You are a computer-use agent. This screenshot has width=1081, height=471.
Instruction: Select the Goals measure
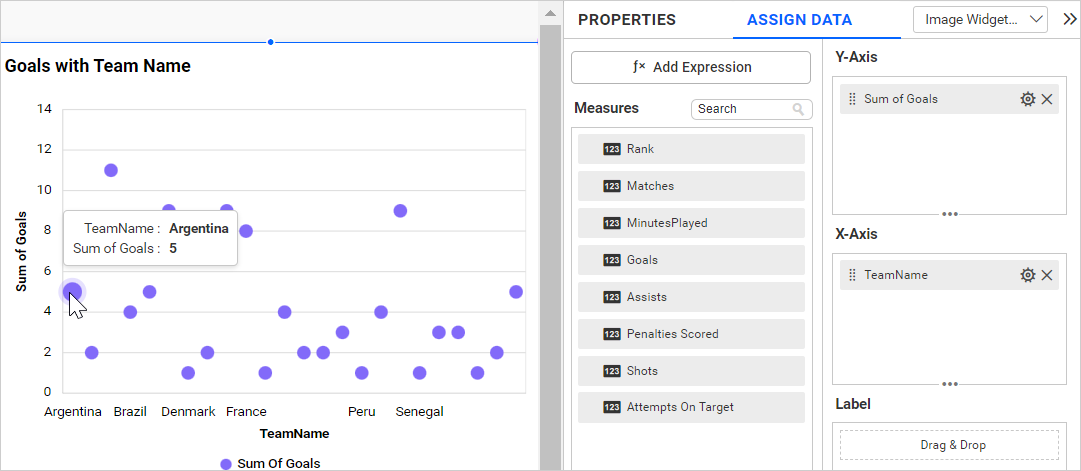[691, 260]
